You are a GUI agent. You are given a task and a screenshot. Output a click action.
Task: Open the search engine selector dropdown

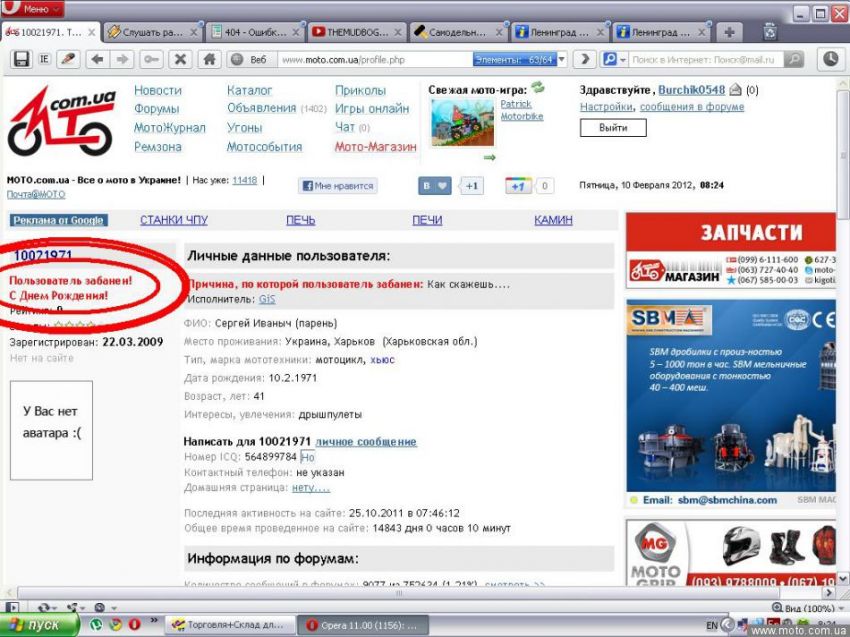pos(614,59)
